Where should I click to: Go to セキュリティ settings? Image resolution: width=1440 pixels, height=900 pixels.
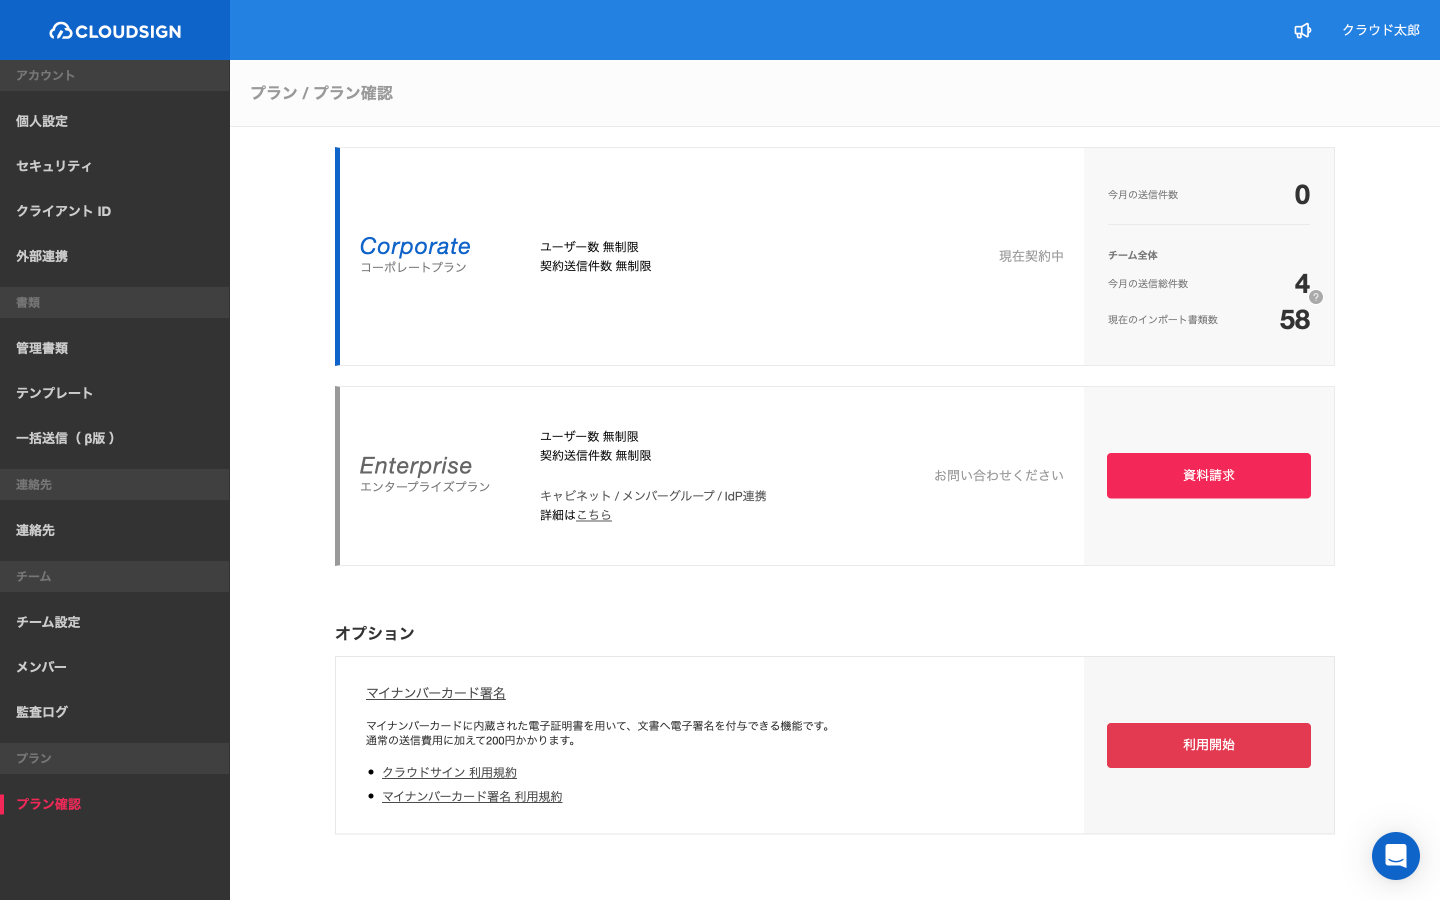pyautogui.click(x=115, y=166)
